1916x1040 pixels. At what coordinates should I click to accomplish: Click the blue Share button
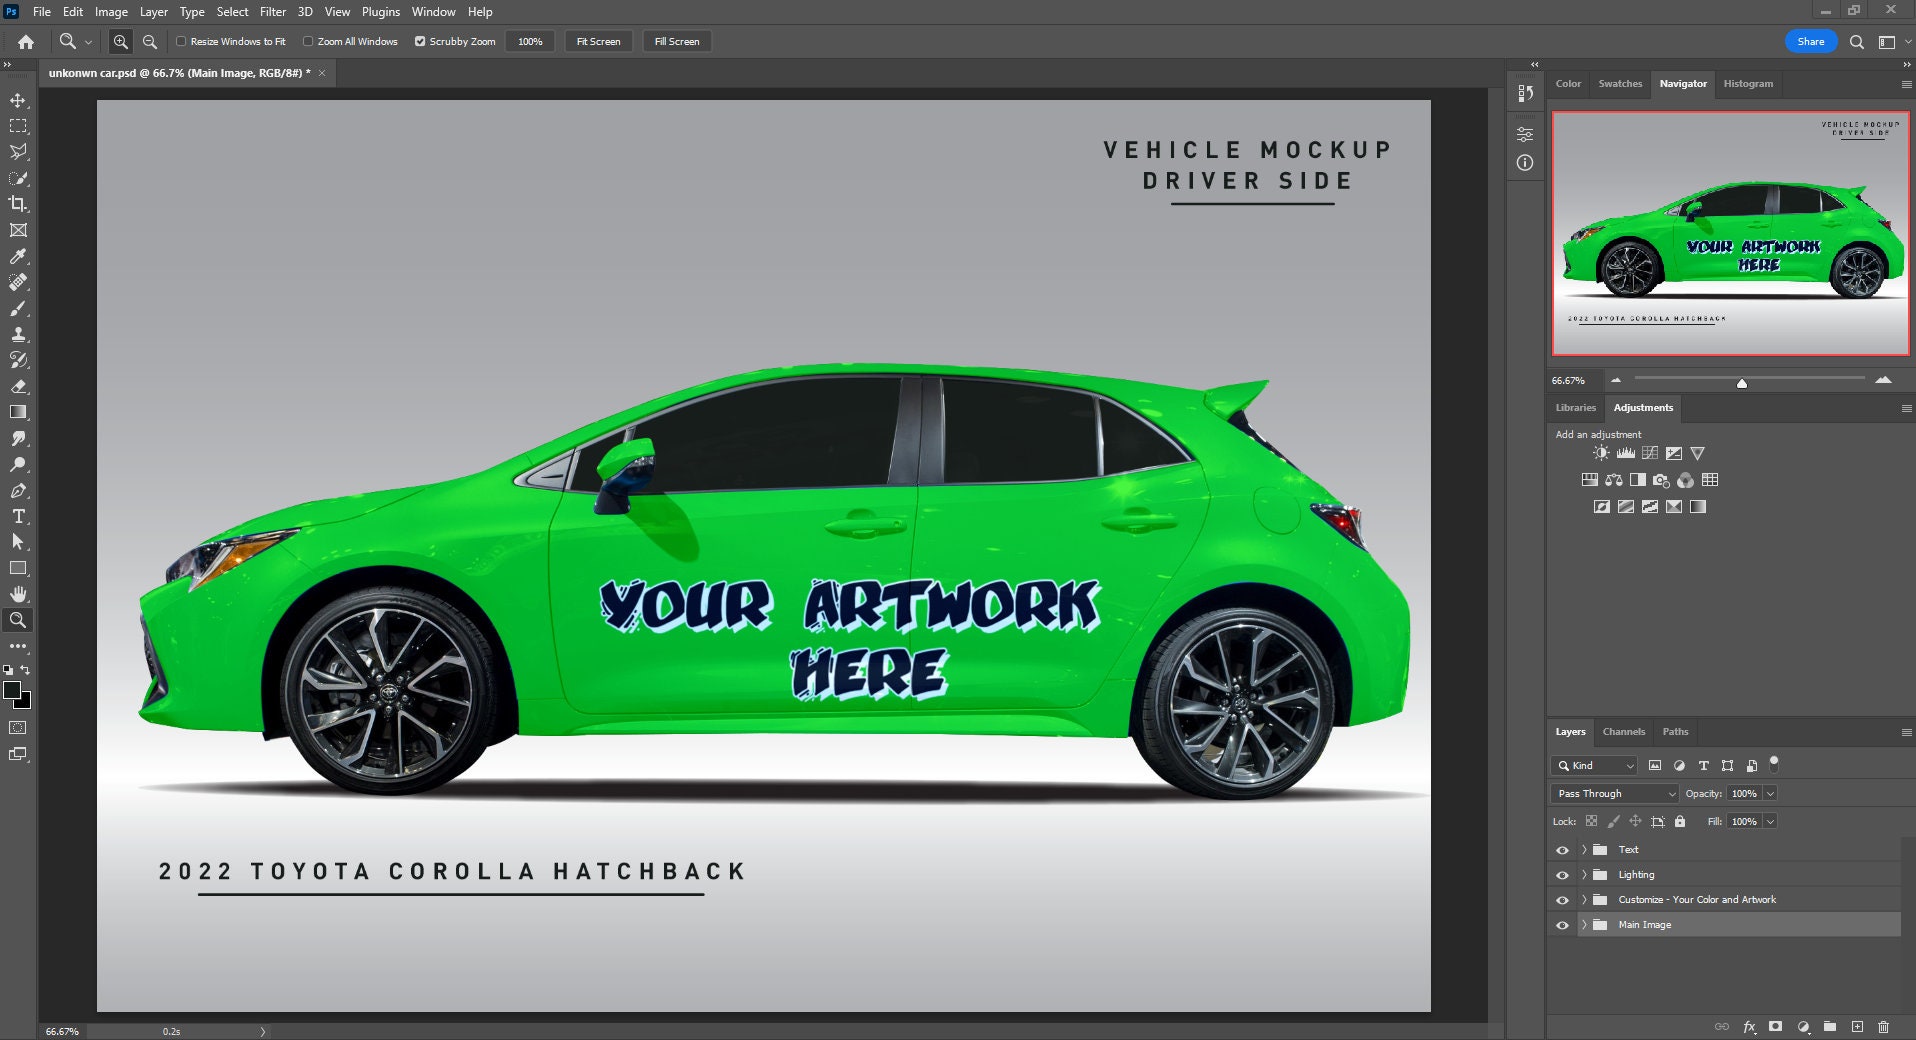1810,42
